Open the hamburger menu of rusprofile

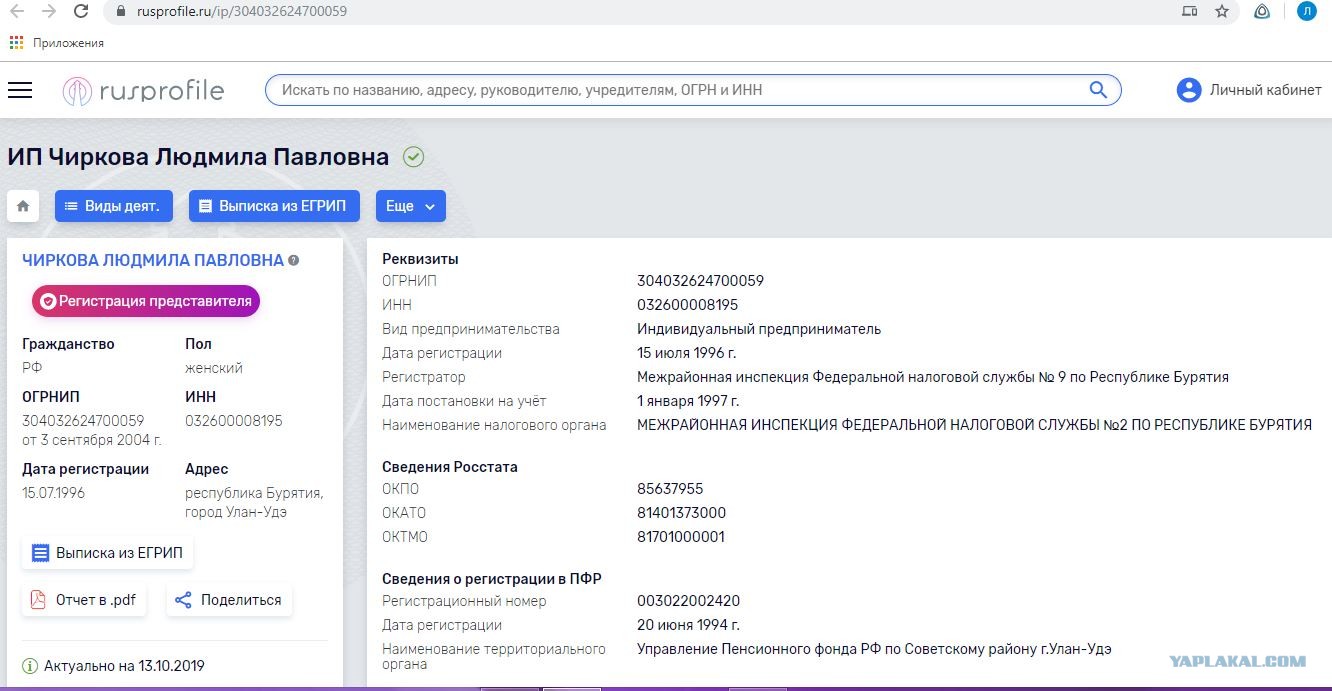click(x=20, y=90)
